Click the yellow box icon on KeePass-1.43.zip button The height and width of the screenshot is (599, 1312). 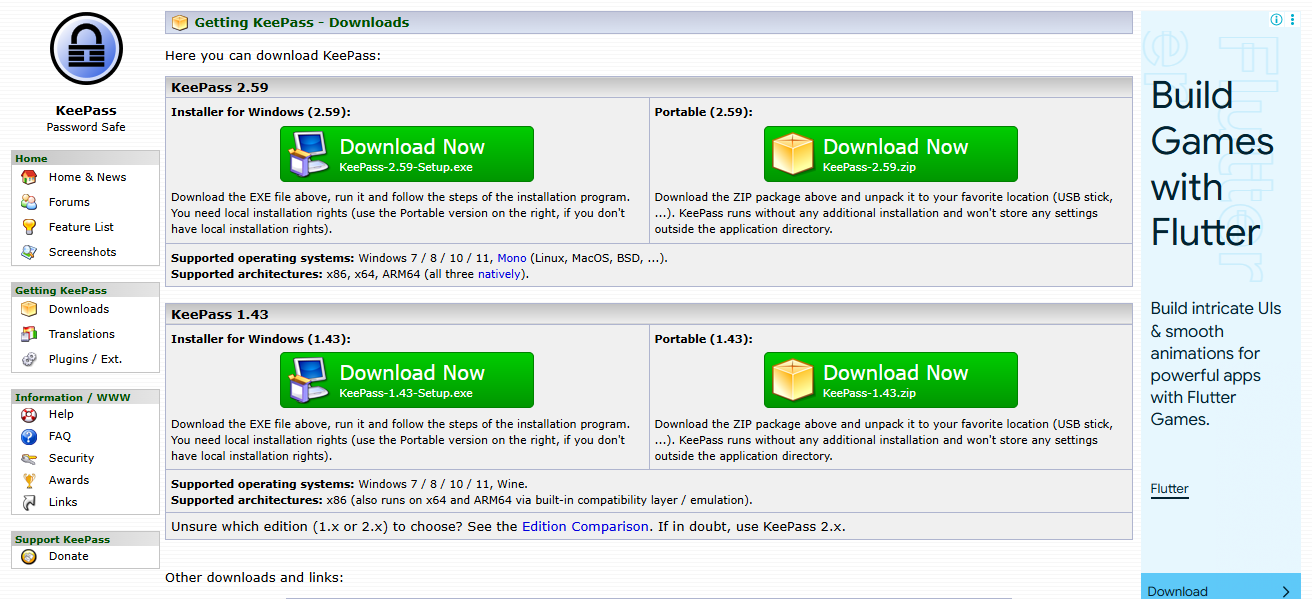(x=793, y=380)
